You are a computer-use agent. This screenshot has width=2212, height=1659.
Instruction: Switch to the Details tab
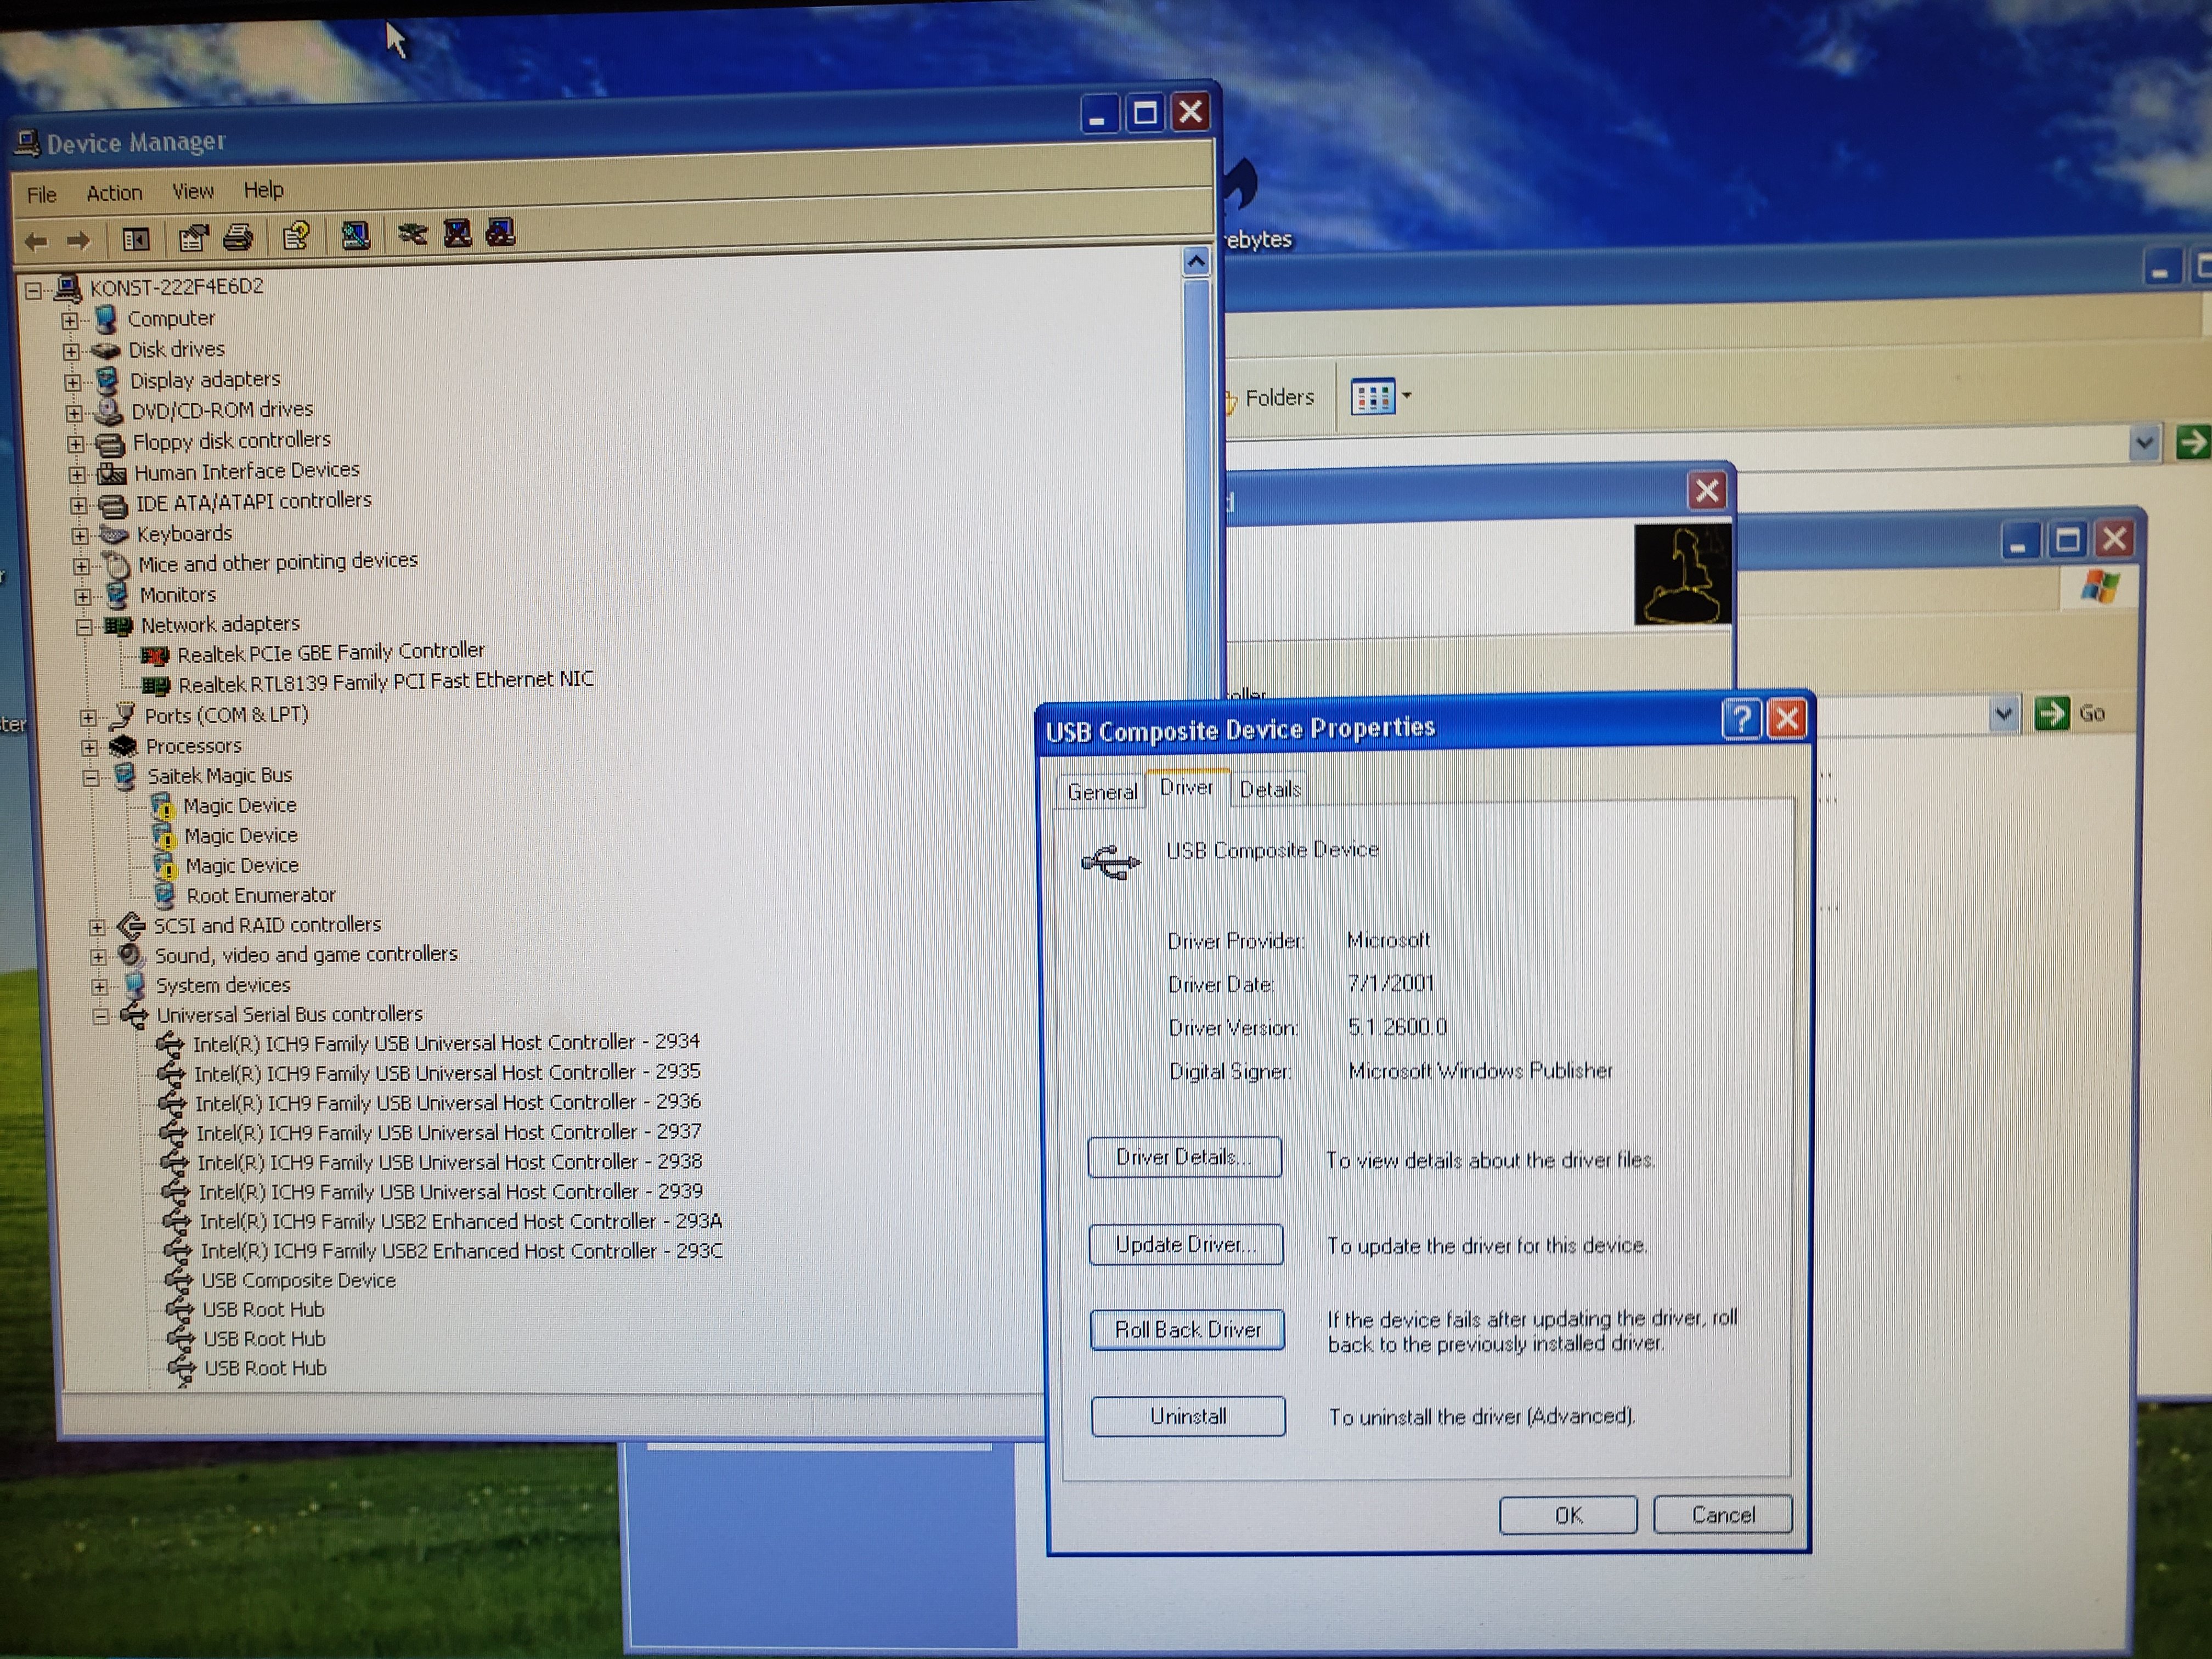click(x=1270, y=790)
